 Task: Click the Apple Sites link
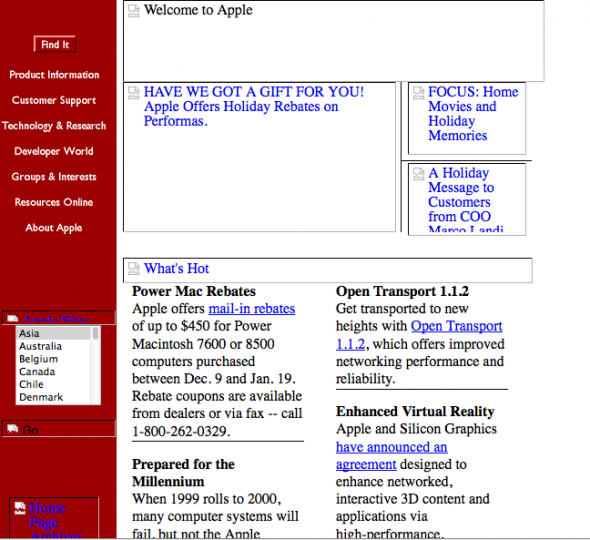click(56, 320)
